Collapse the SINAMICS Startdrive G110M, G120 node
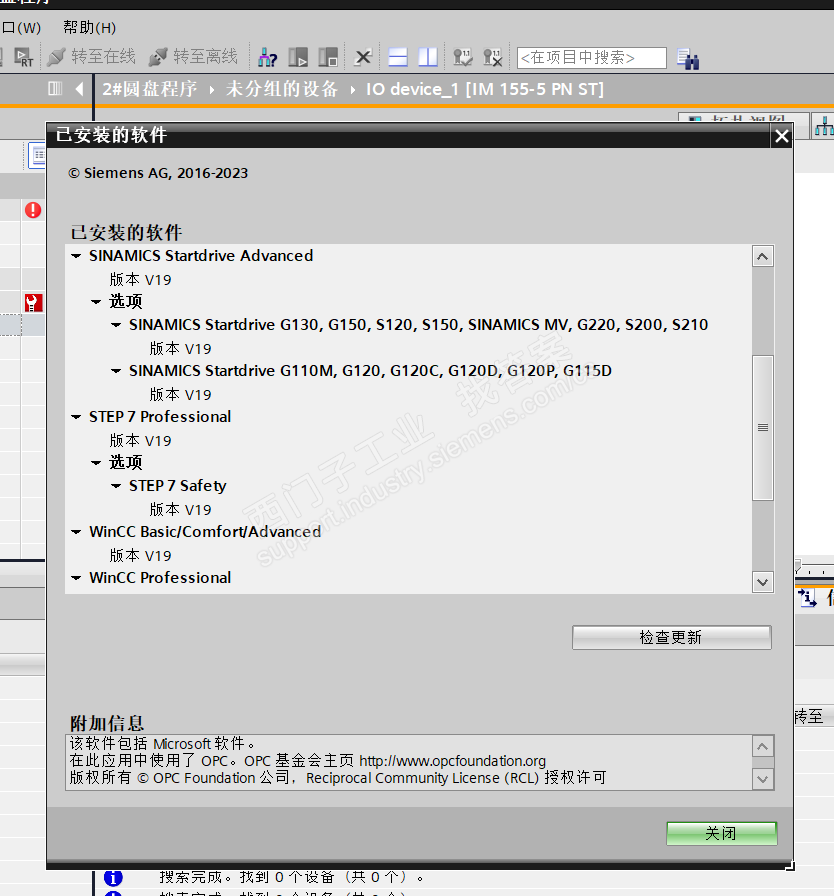 point(116,371)
